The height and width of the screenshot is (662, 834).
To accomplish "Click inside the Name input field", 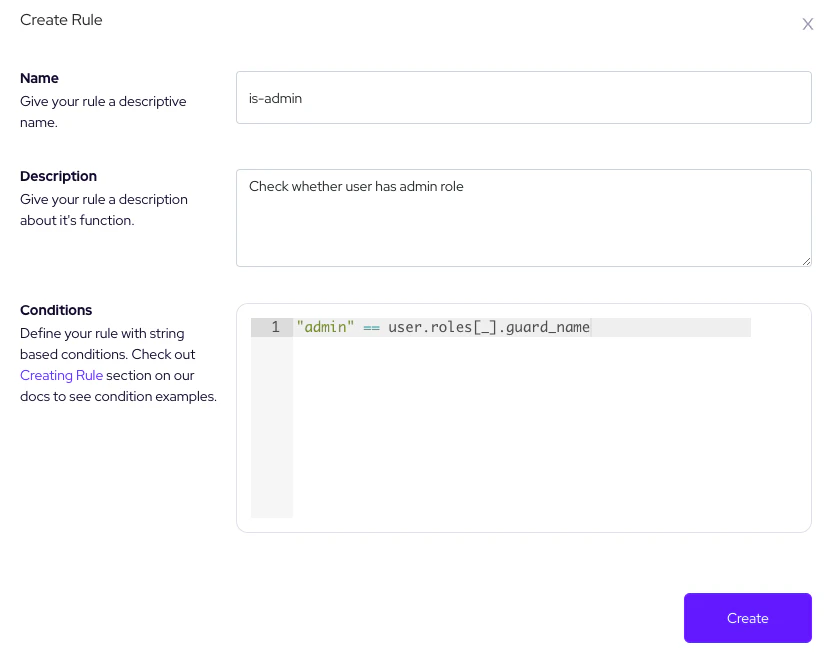I will (x=523, y=97).
